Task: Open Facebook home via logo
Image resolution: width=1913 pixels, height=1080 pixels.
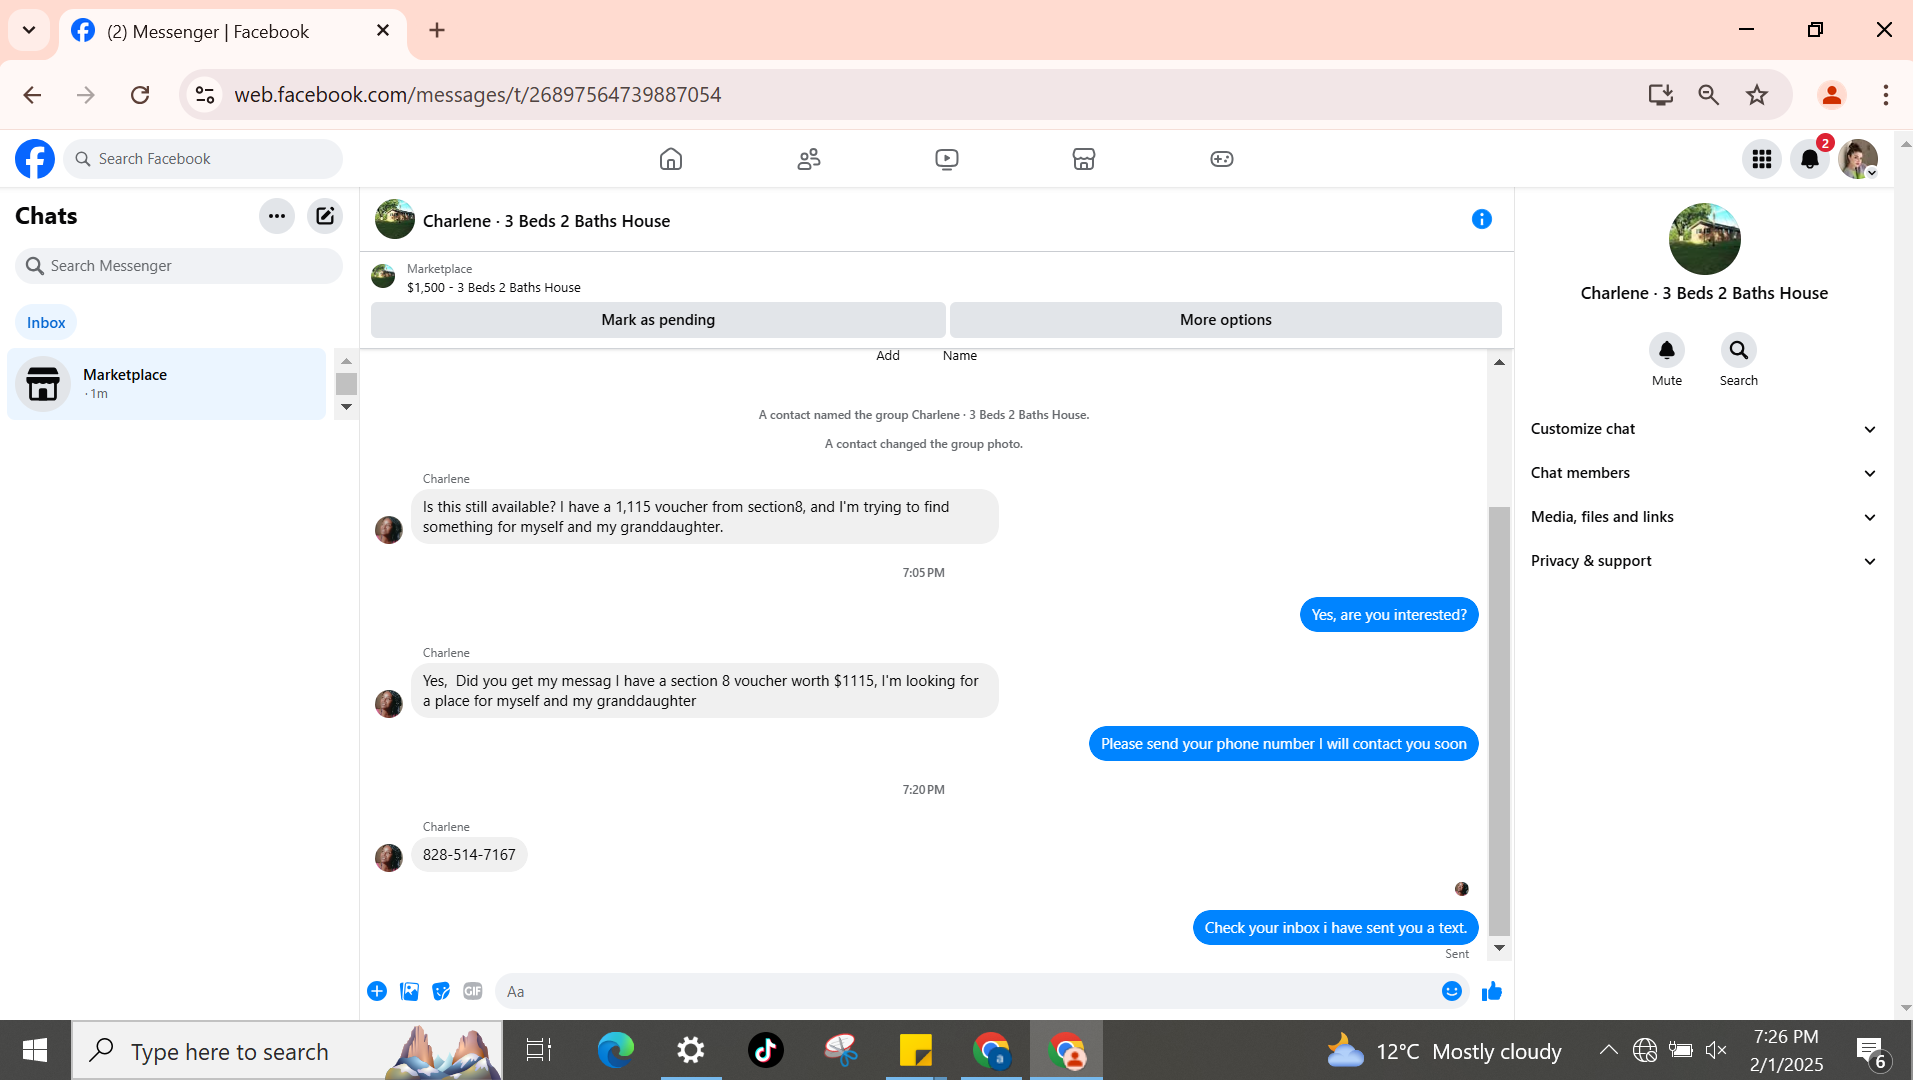Action: pos(35,159)
